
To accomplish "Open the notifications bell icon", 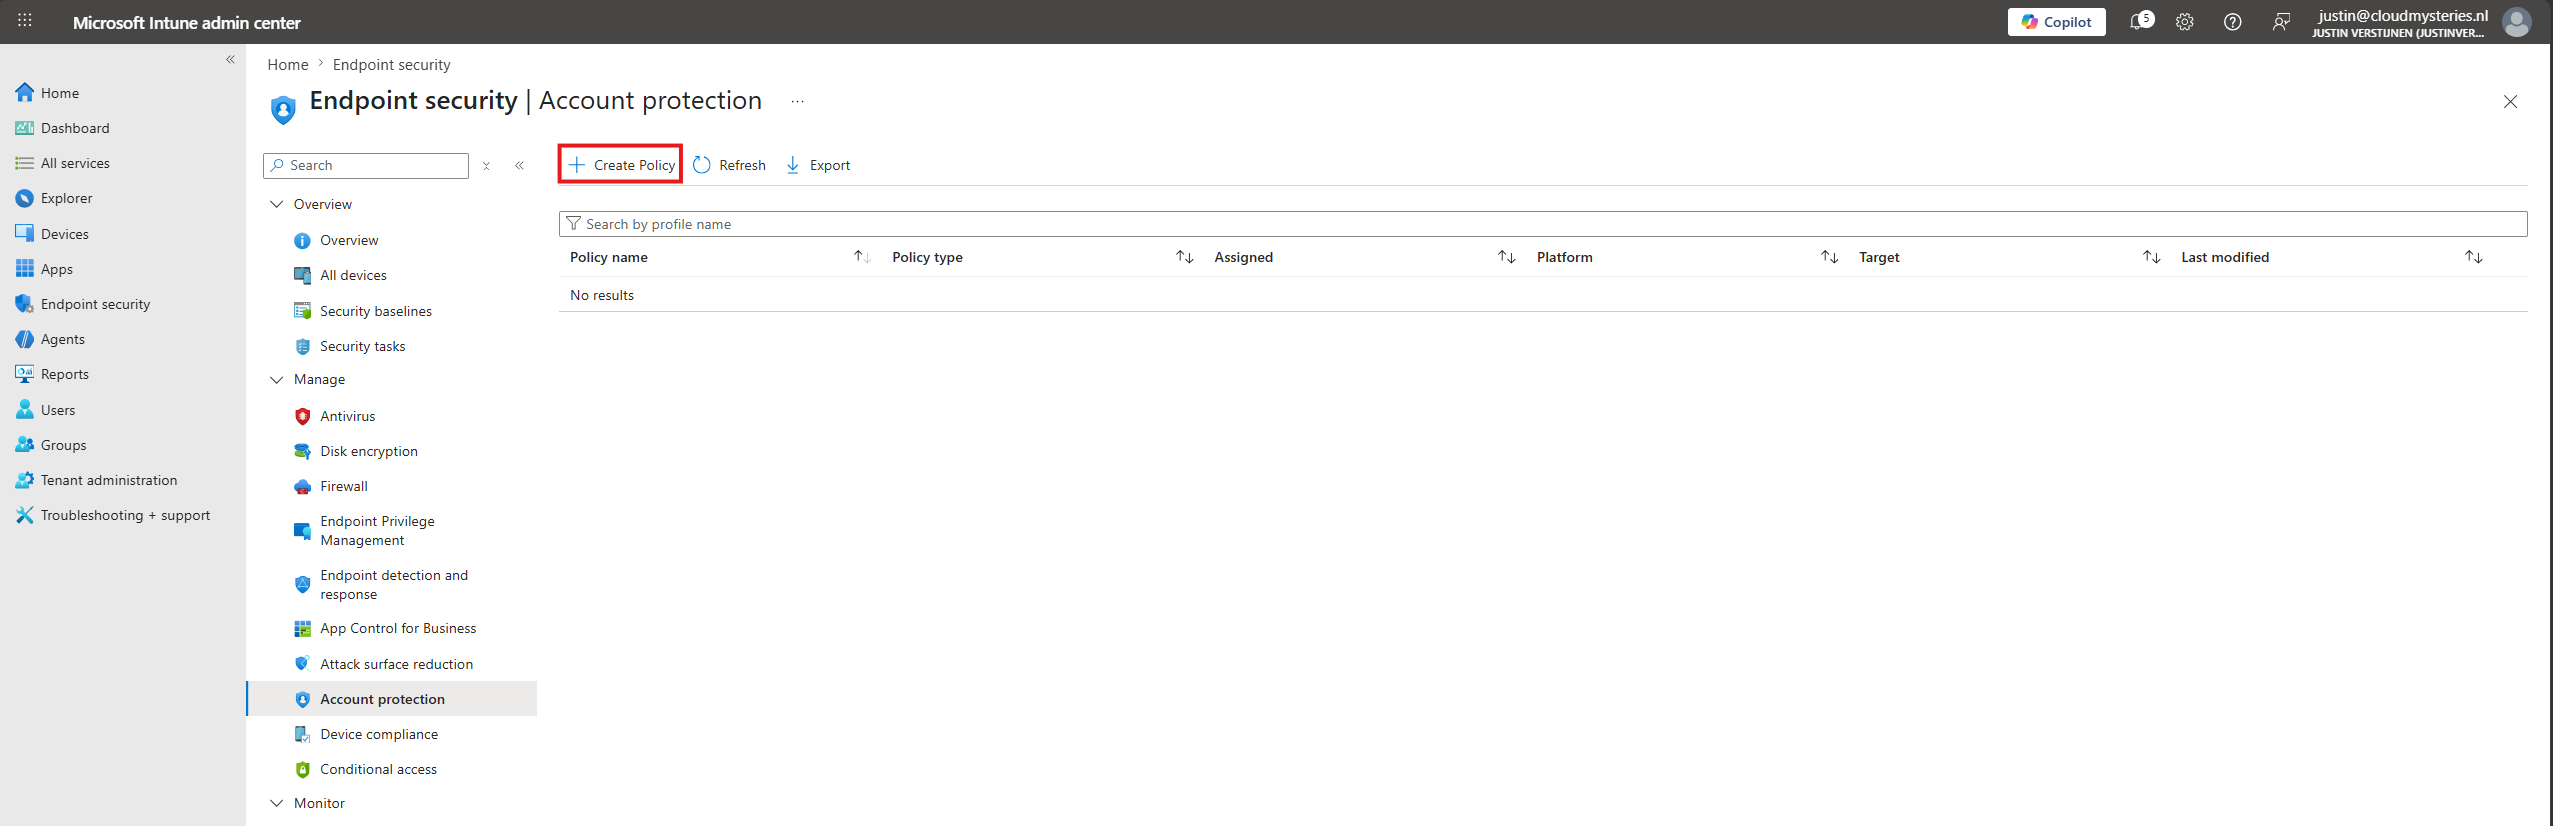I will click(x=2140, y=21).
